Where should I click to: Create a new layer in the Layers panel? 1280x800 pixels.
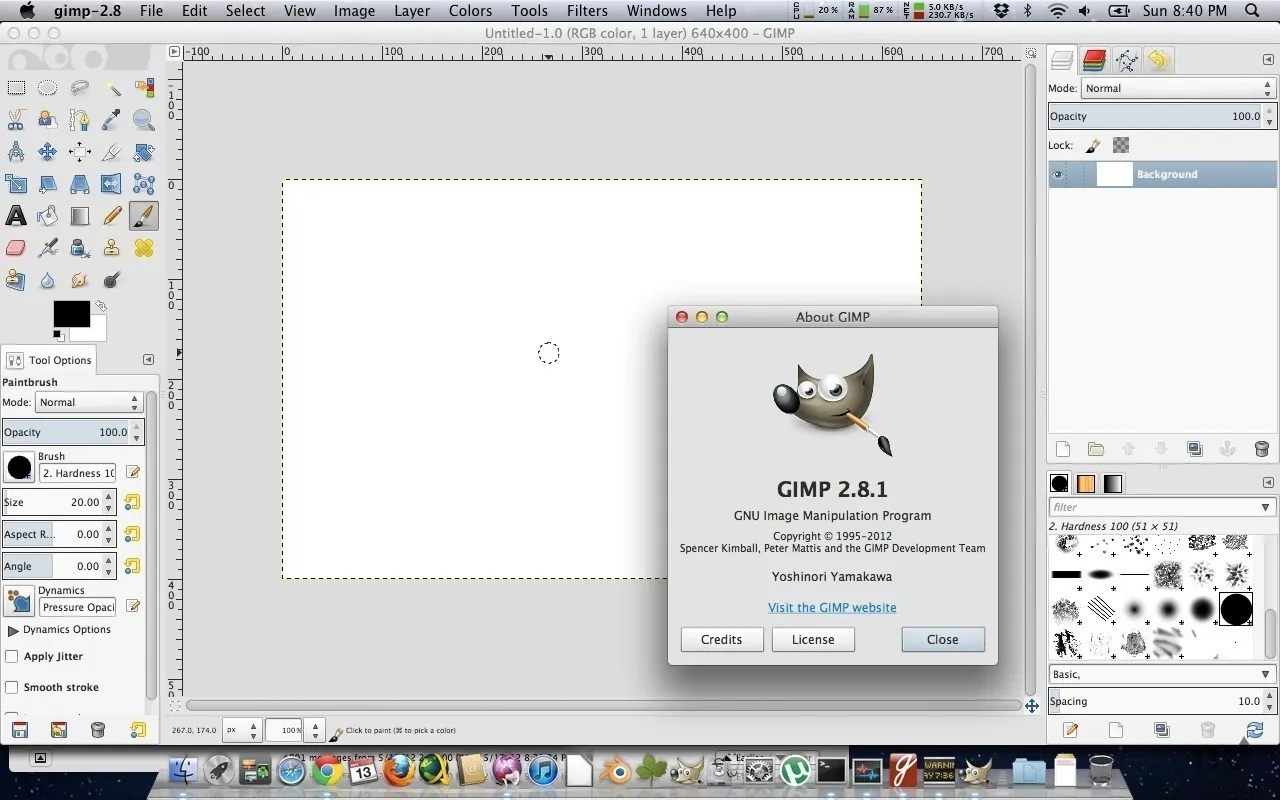point(1062,449)
